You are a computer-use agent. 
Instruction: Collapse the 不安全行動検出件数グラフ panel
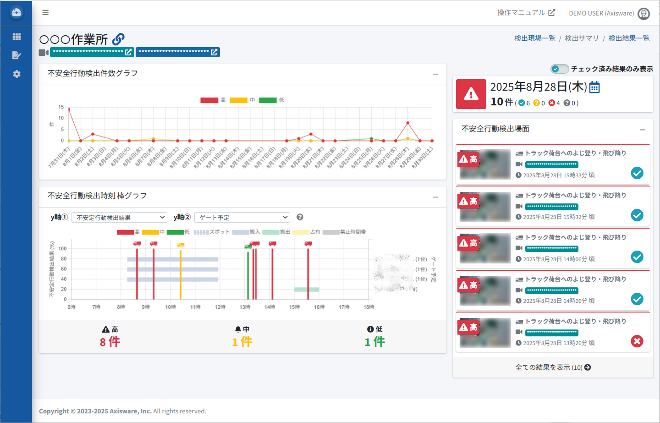pyautogui.click(x=435, y=74)
